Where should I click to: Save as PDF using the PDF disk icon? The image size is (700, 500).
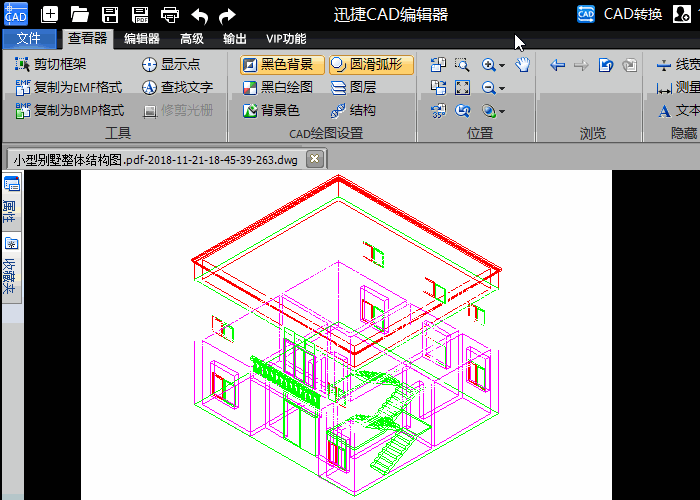140,14
